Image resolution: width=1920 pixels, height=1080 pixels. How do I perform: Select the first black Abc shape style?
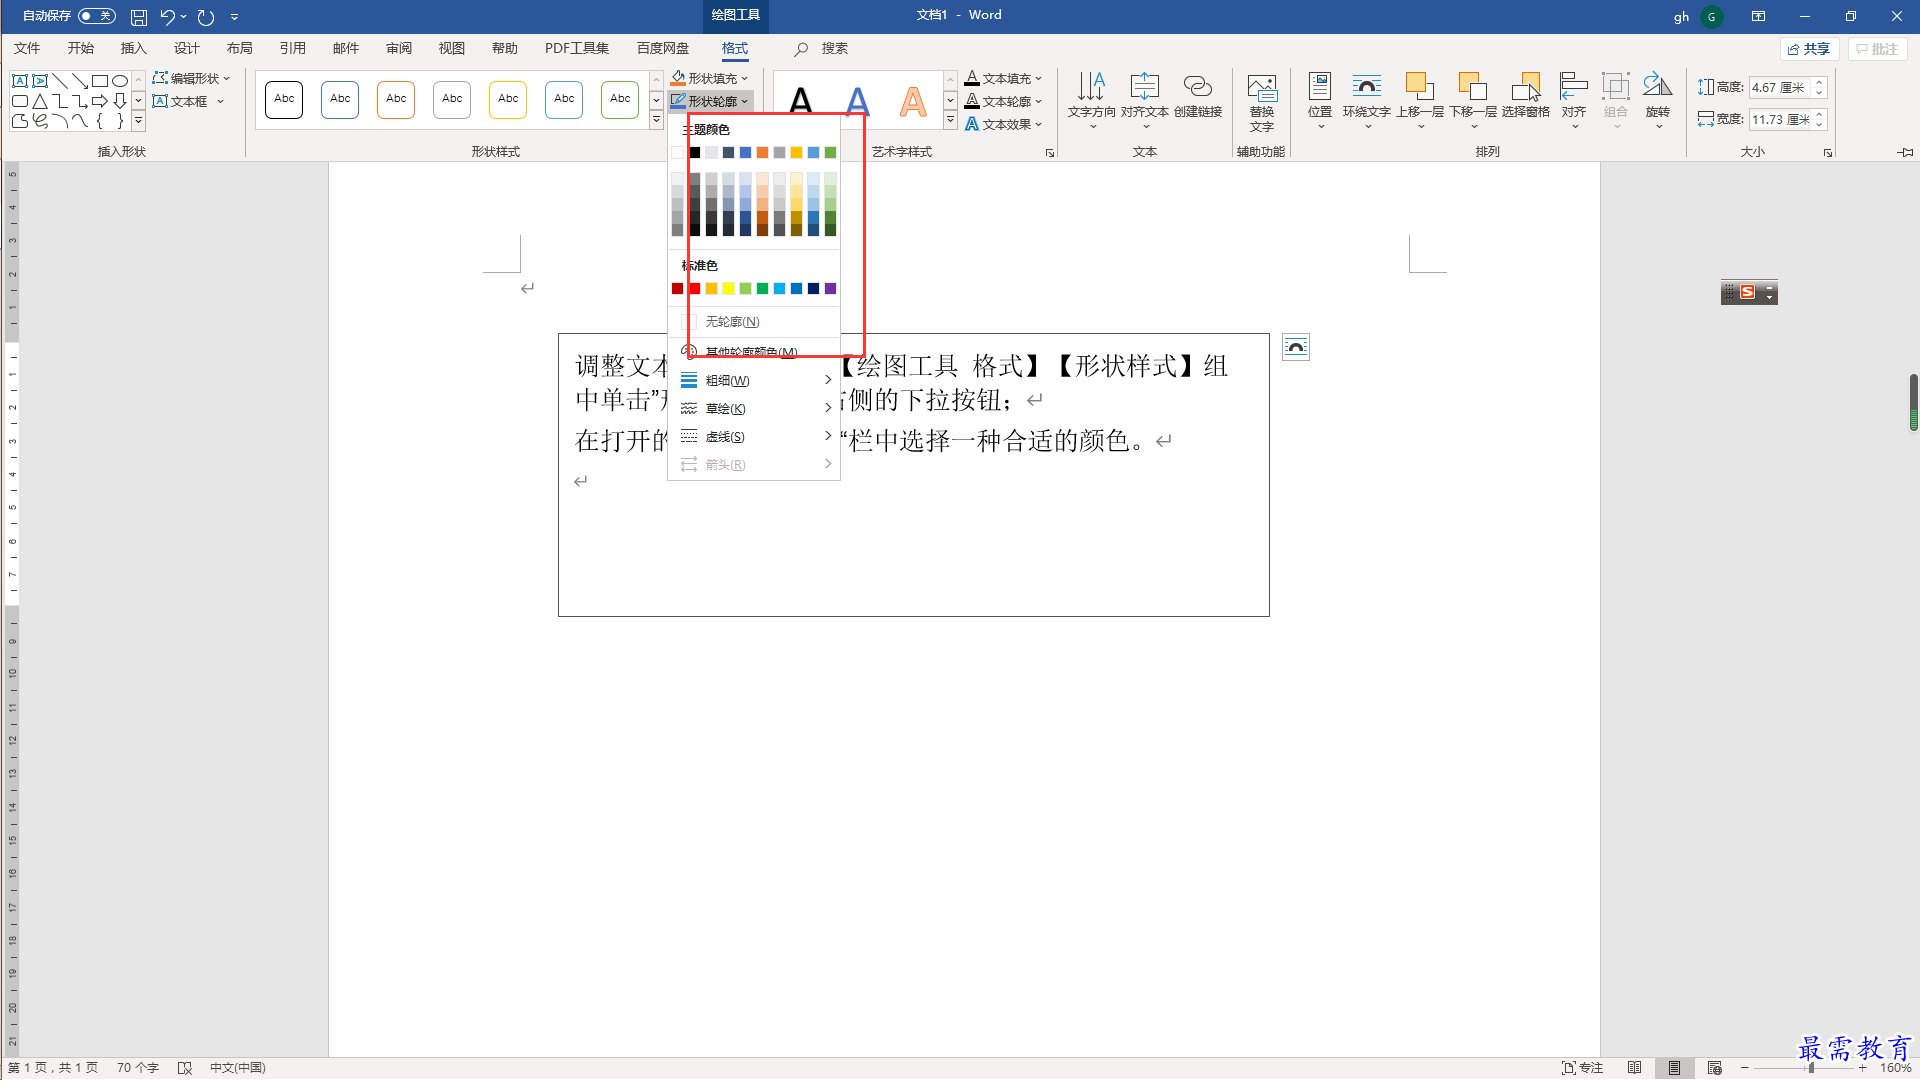coord(284,99)
